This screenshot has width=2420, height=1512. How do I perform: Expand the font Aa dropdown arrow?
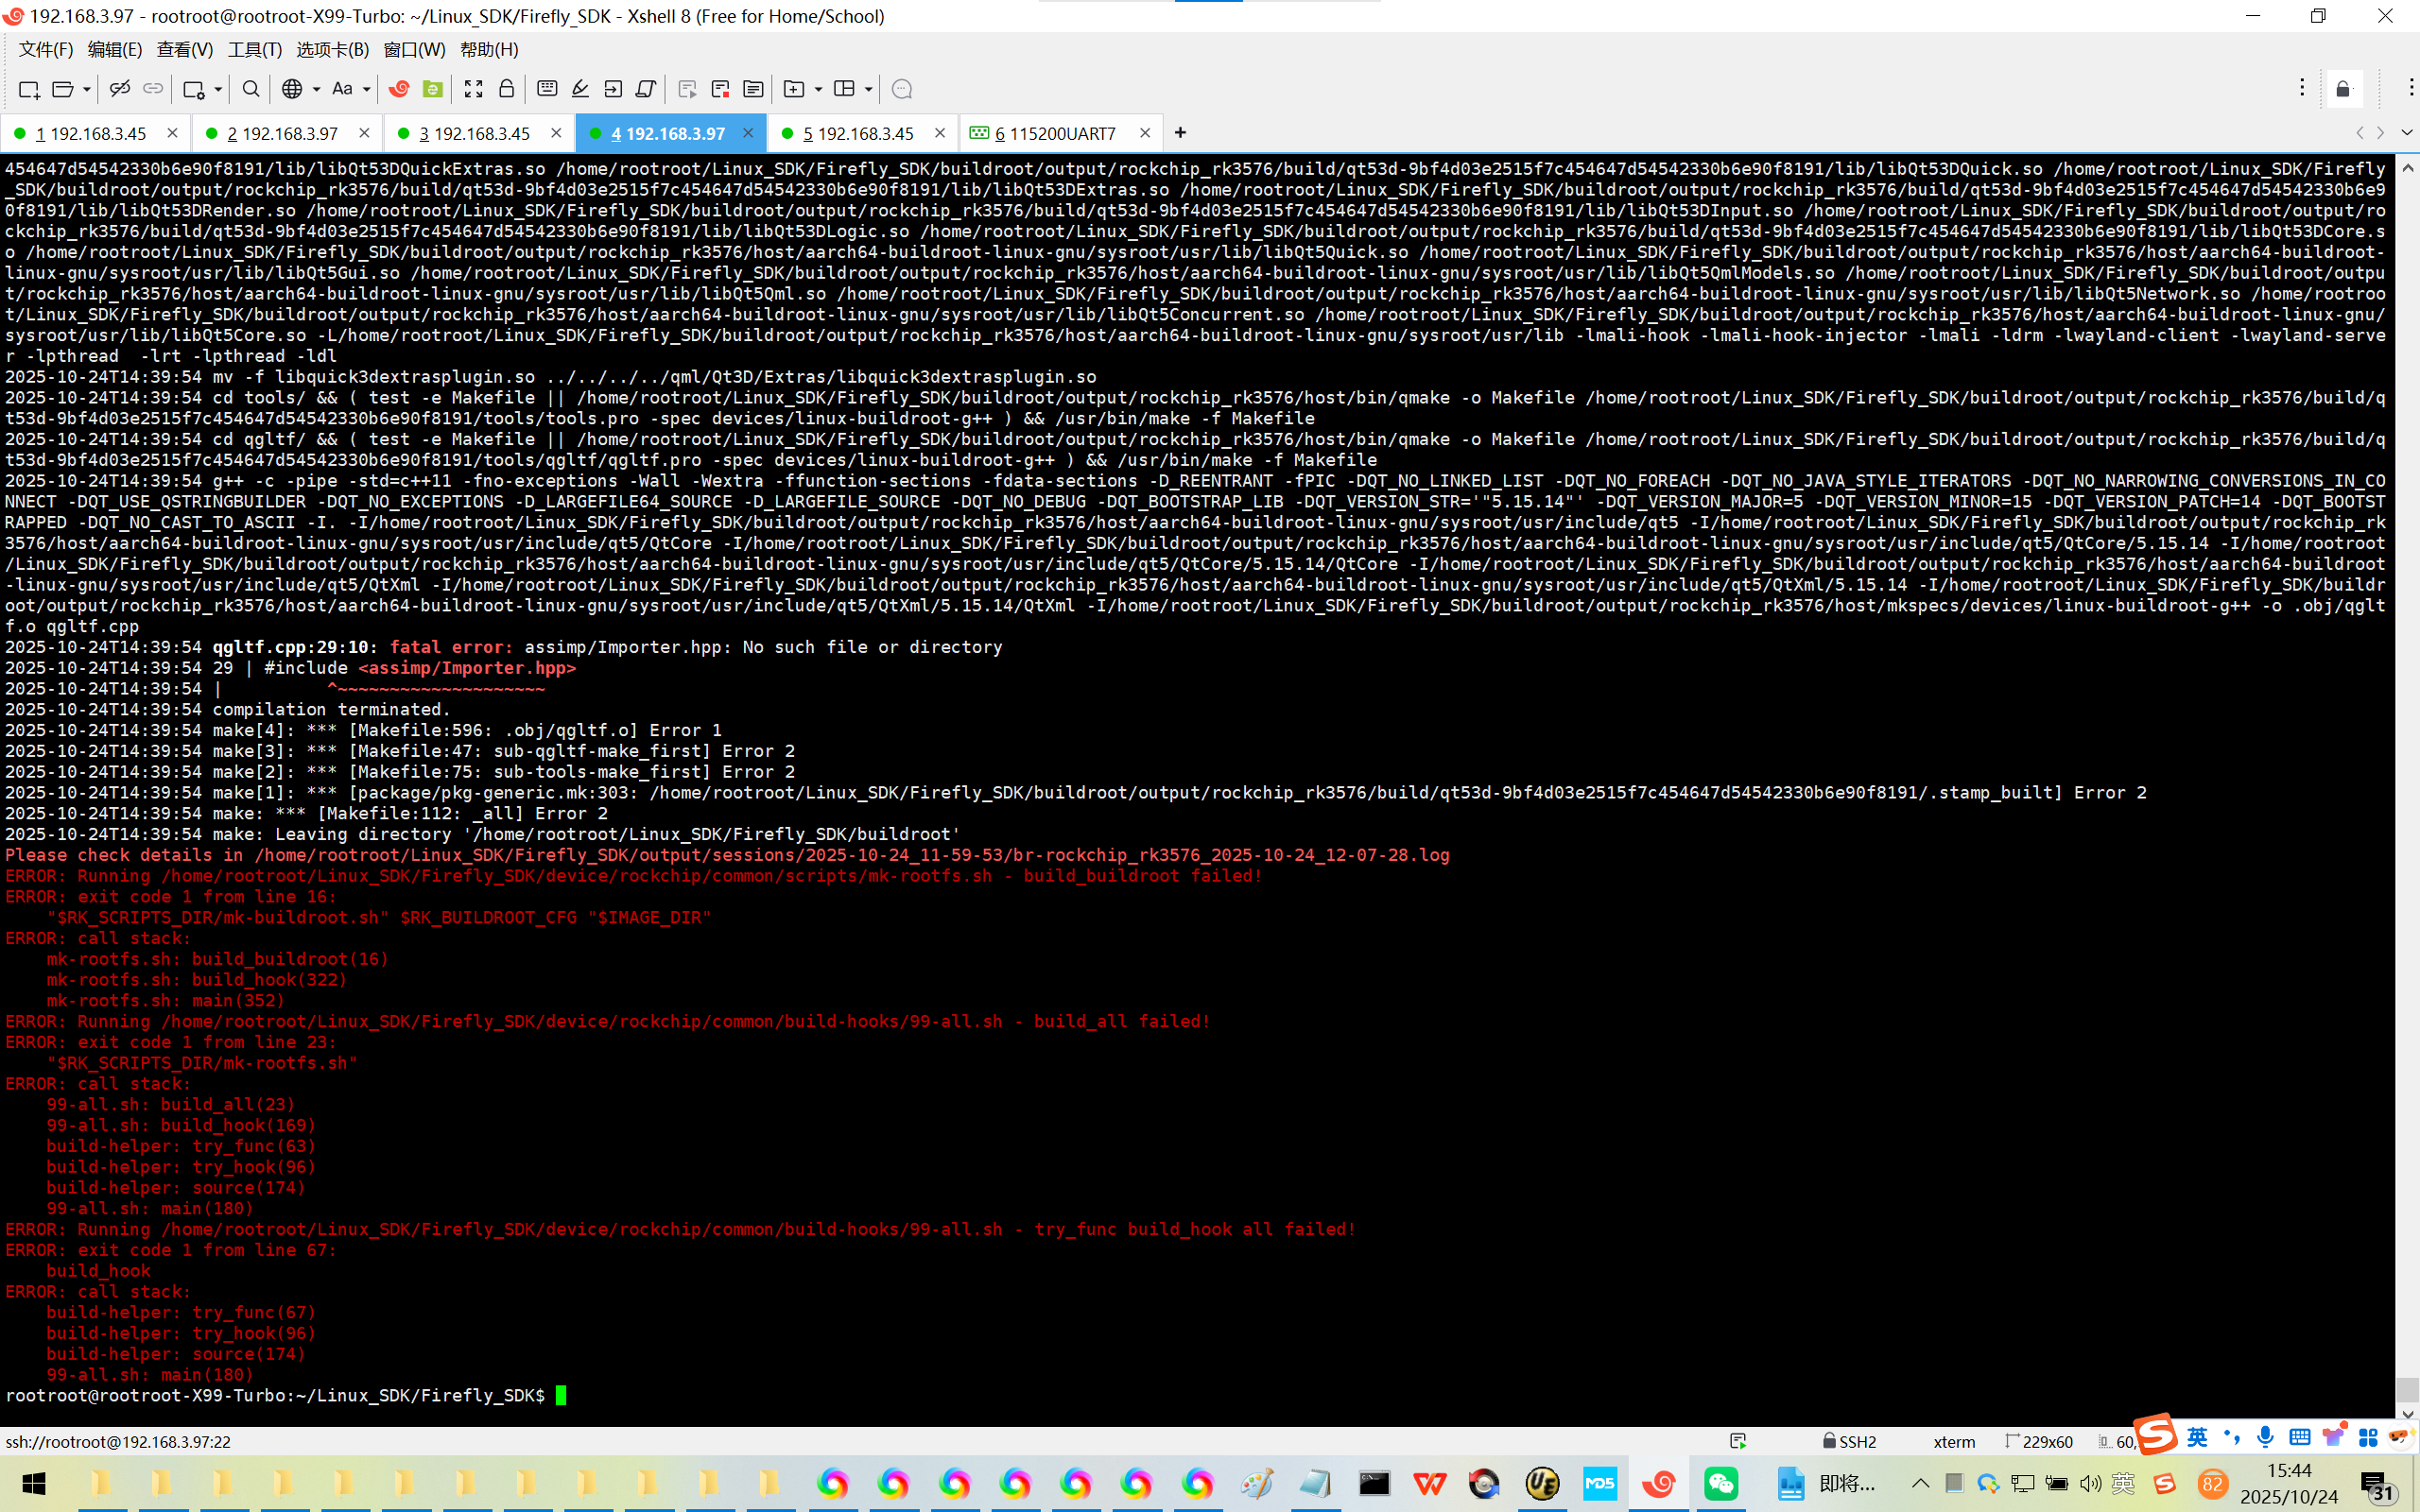367,89
